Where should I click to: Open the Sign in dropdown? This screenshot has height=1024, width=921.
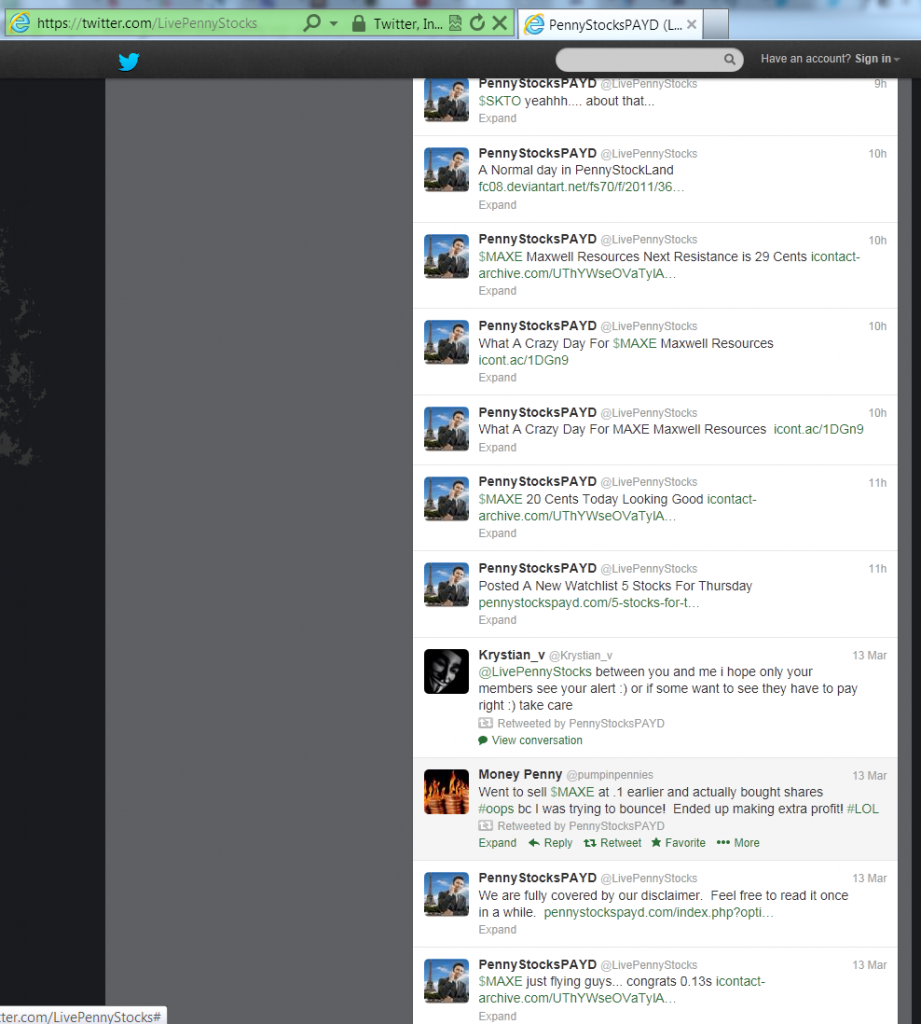click(877, 59)
